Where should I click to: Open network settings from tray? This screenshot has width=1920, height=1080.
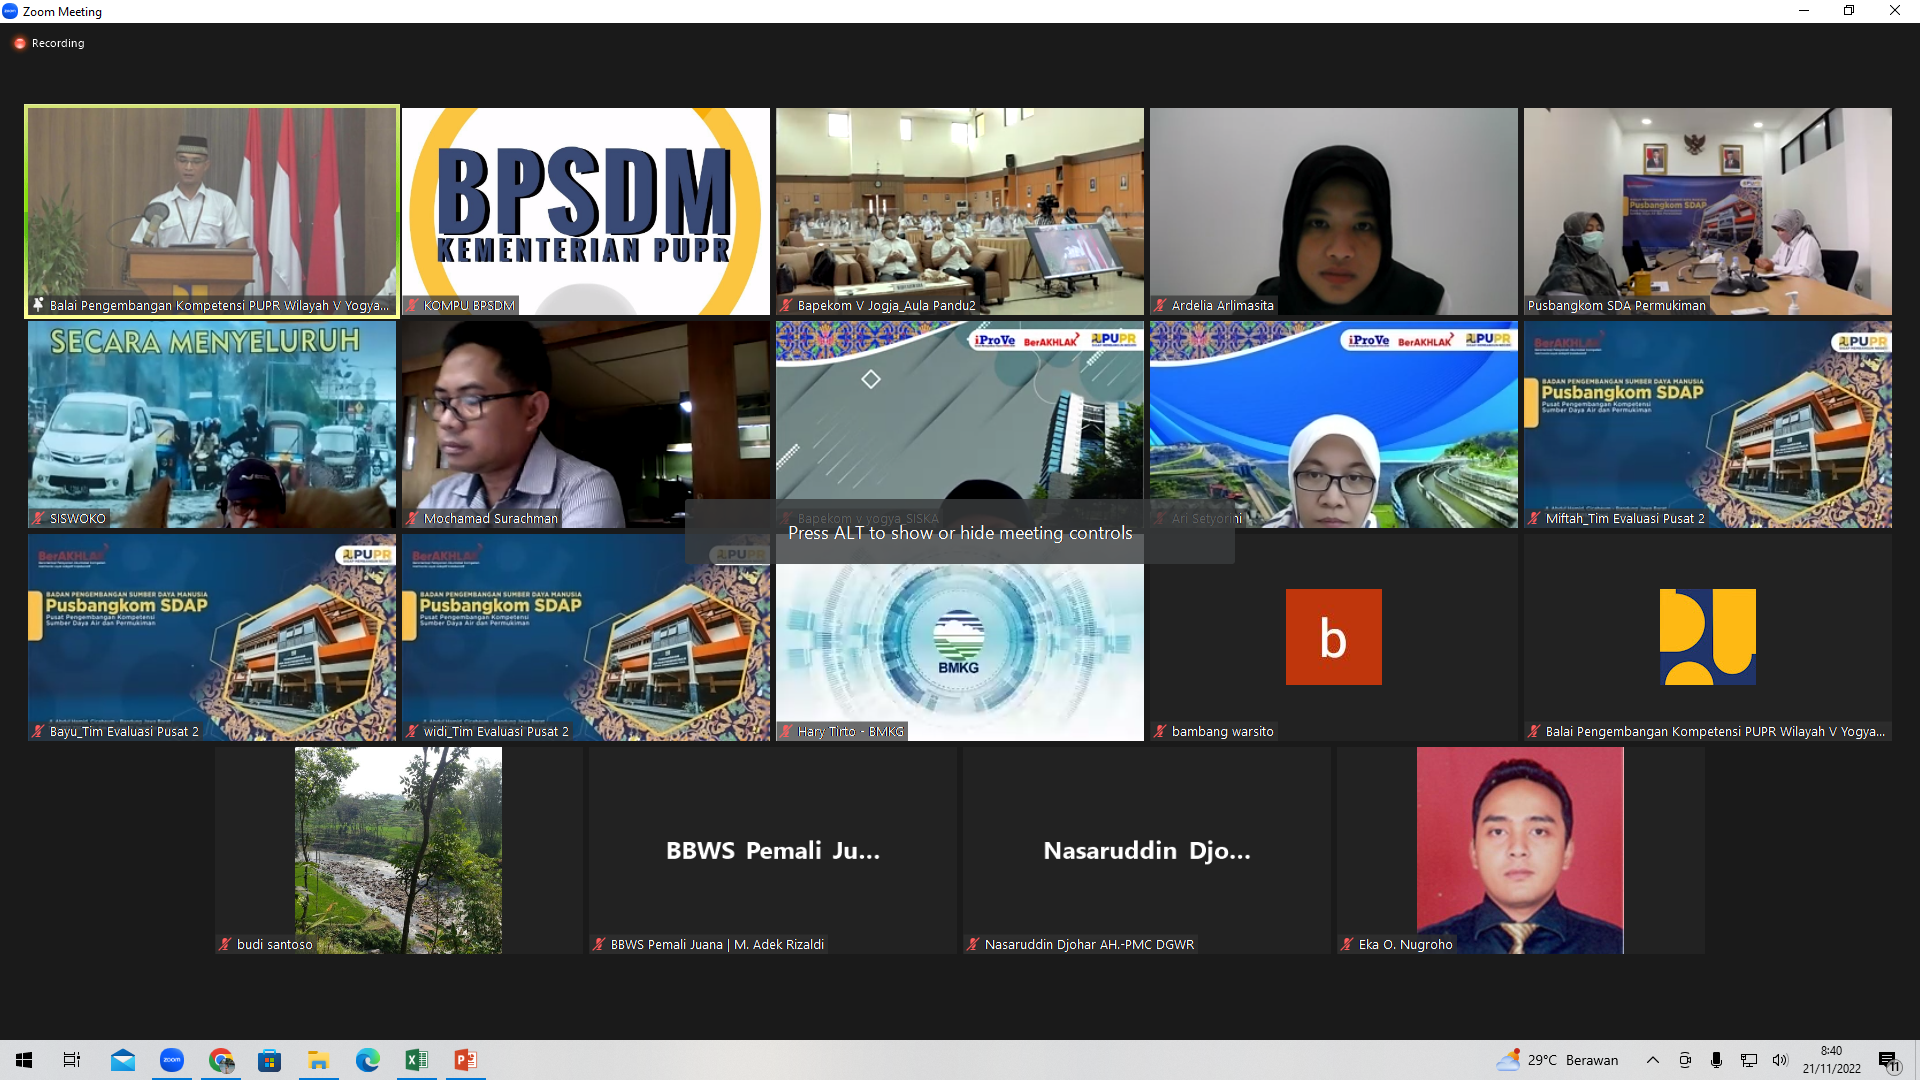pyautogui.click(x=1749, y=1060)
